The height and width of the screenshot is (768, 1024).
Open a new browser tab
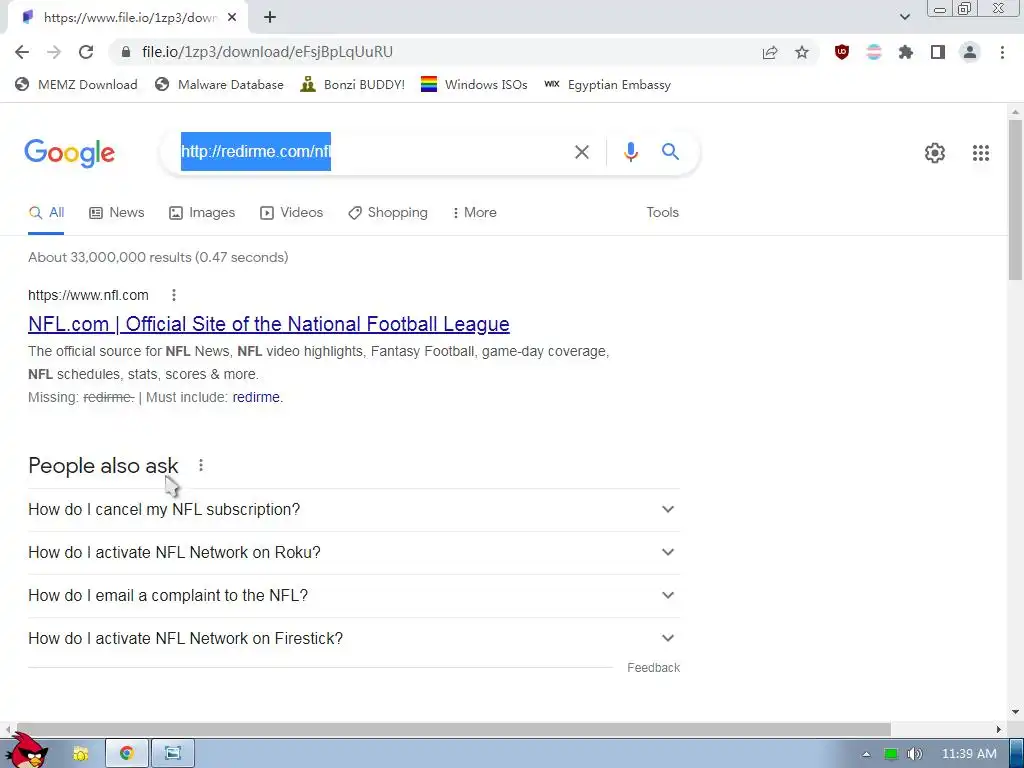pyautogui.click(x=270, y=18)
